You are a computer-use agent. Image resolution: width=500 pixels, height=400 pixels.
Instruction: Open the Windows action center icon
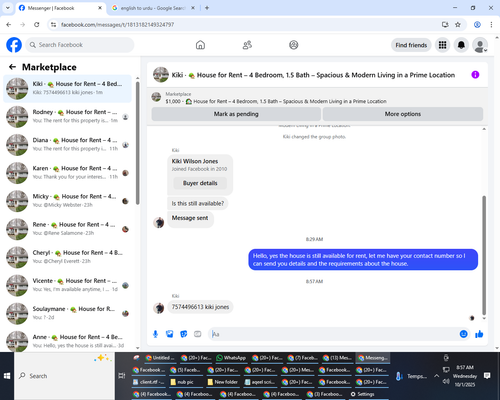[x=487, y=376]
